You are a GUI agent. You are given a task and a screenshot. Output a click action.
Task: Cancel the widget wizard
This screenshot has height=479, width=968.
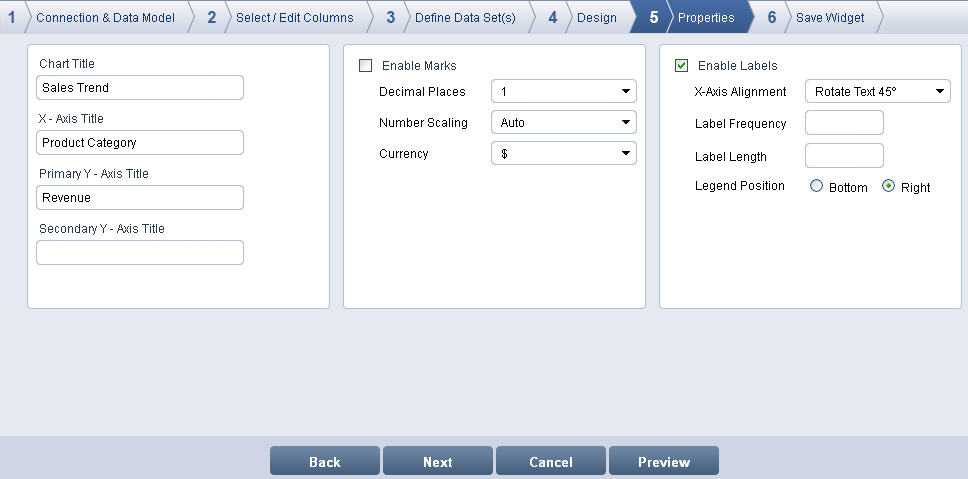[x=551, y=461]
